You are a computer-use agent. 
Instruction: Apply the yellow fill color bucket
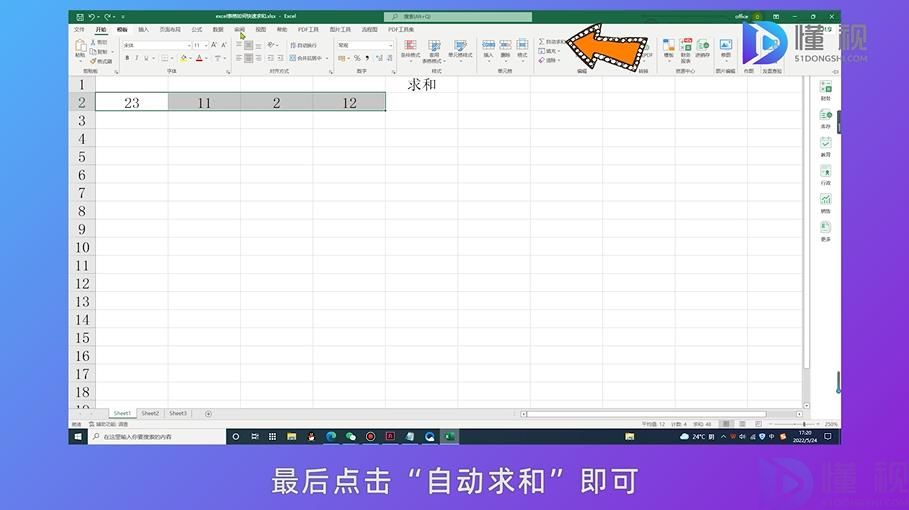click(183, 58)
